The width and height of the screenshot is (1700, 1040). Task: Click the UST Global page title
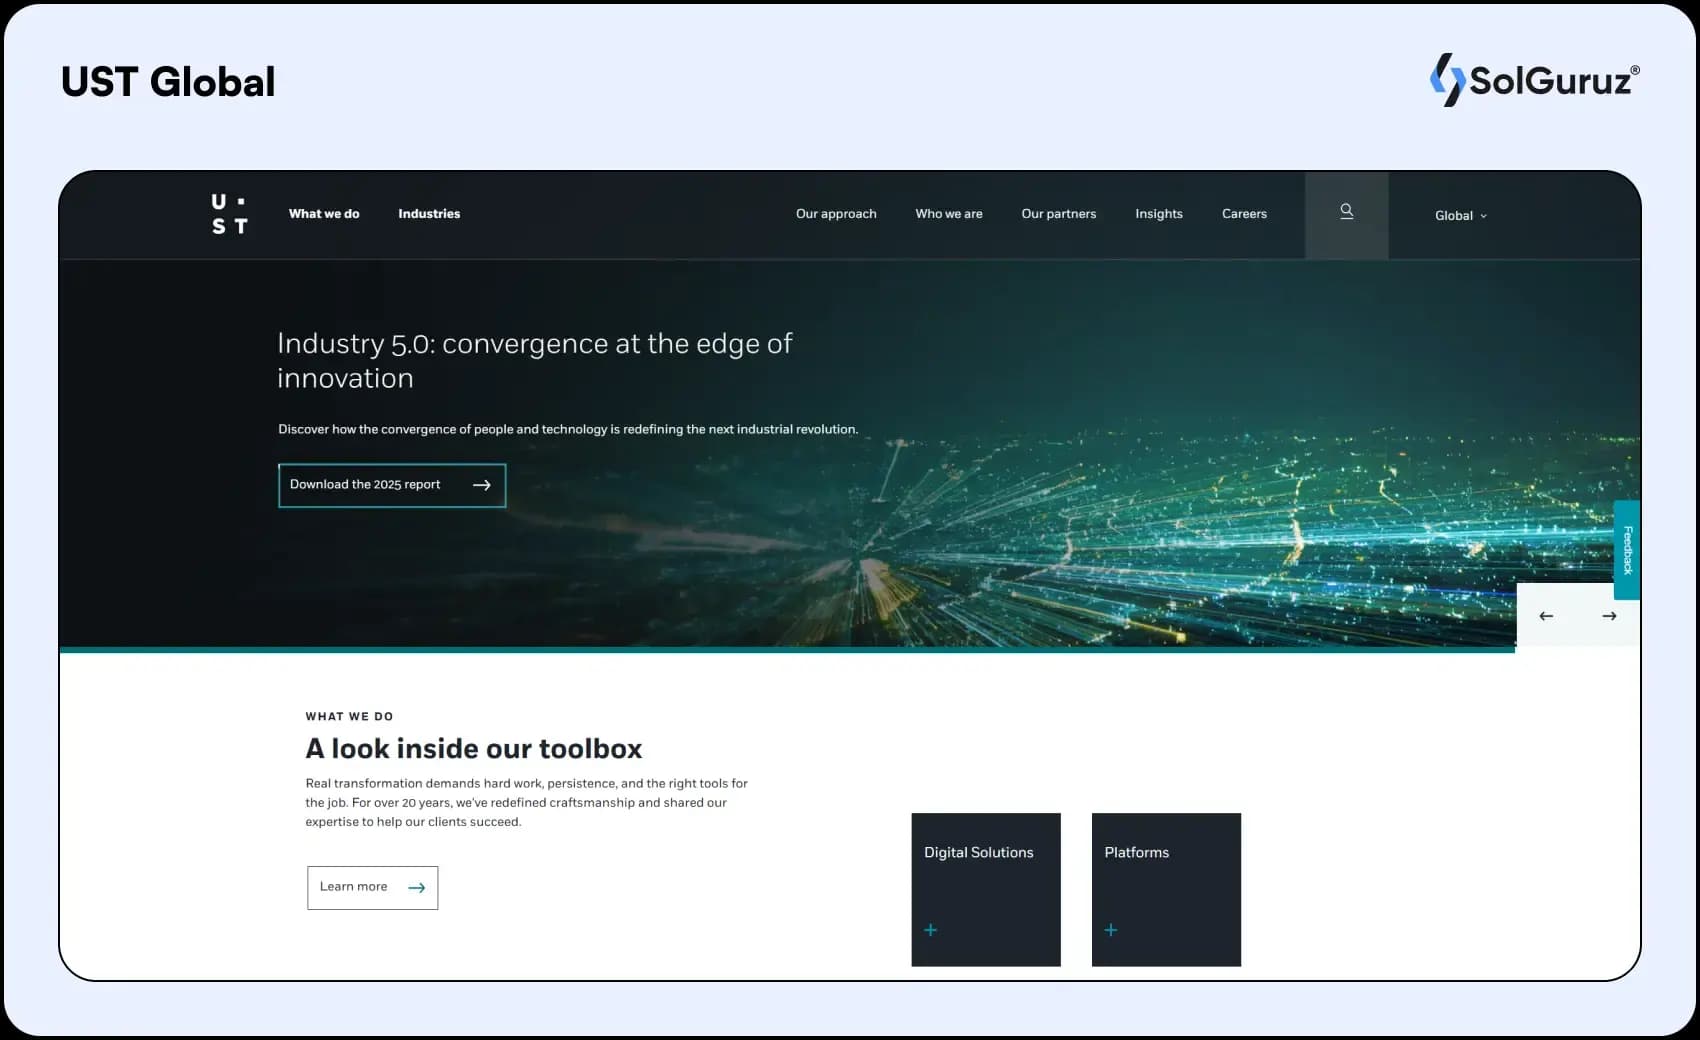click(x=168, y=82)
